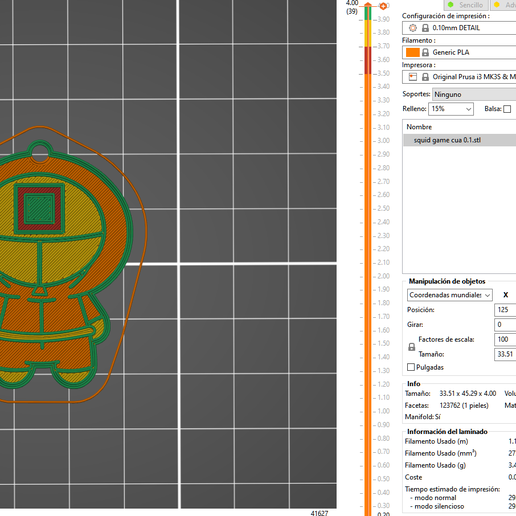Click the 3.50 tick label on layer ruler
Image resolution: width=516 pixels, height=516 pixels.
pos(383,73)
